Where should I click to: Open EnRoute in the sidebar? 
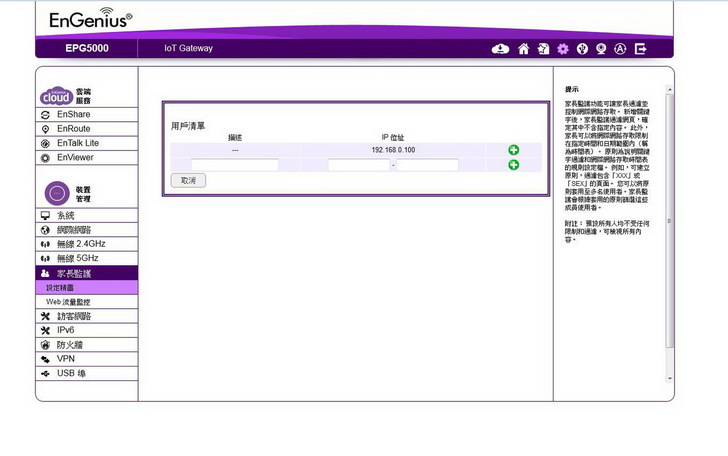86,129
